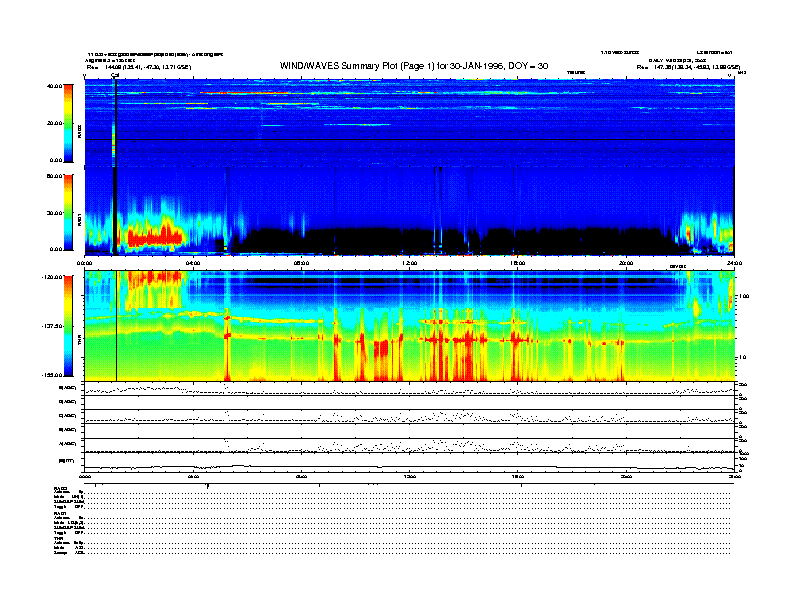
Task: Click the -120.00 color scale label
Action: point(52,277)
